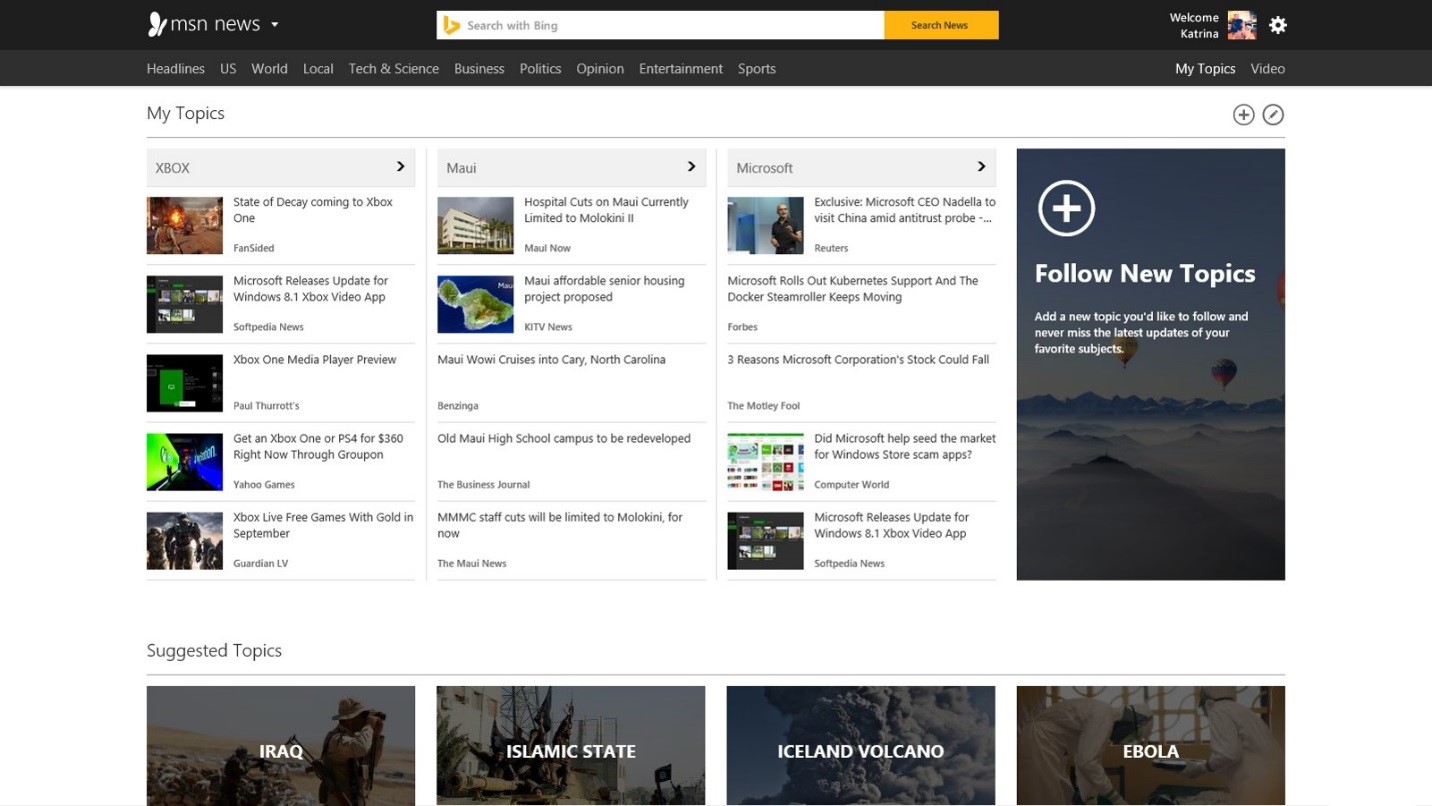This screenshot has height=806, width=1432.
Task: Switch to the Video tab
Action: click(1267, 68)
